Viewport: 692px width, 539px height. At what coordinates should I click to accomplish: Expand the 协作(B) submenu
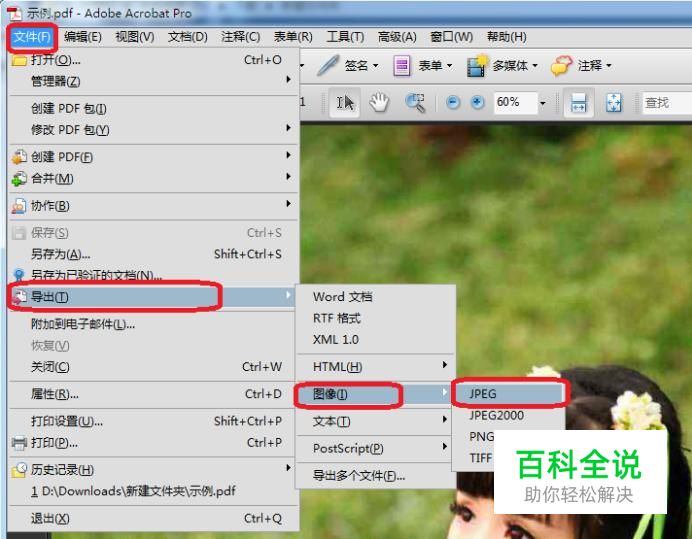152,206
